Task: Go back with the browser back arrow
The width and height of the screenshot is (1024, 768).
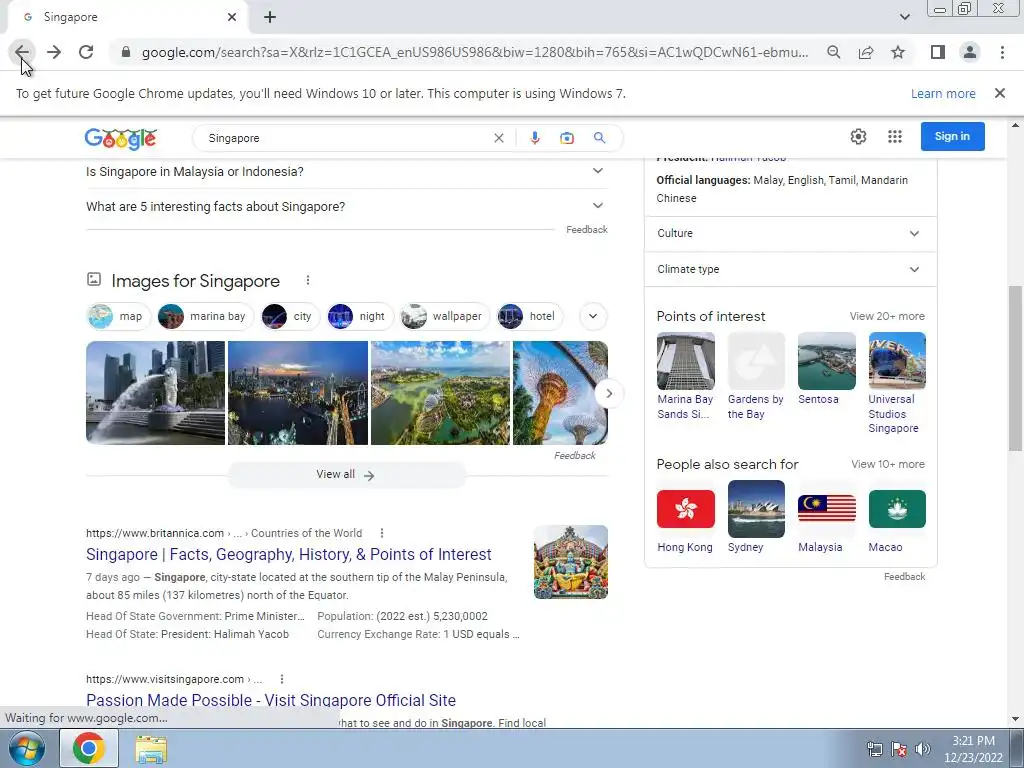Action: [22, 52]
